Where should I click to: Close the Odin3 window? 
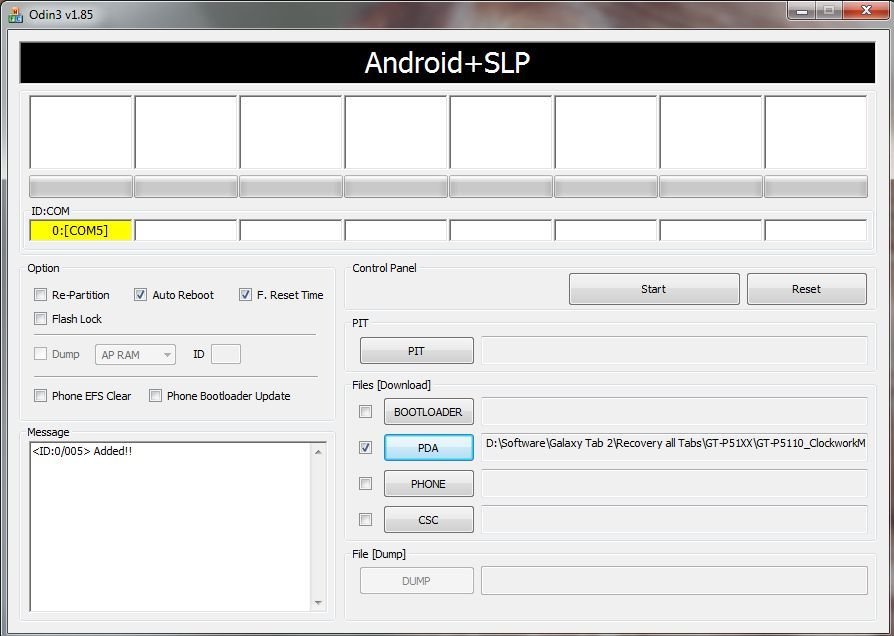tap(866, 11)
